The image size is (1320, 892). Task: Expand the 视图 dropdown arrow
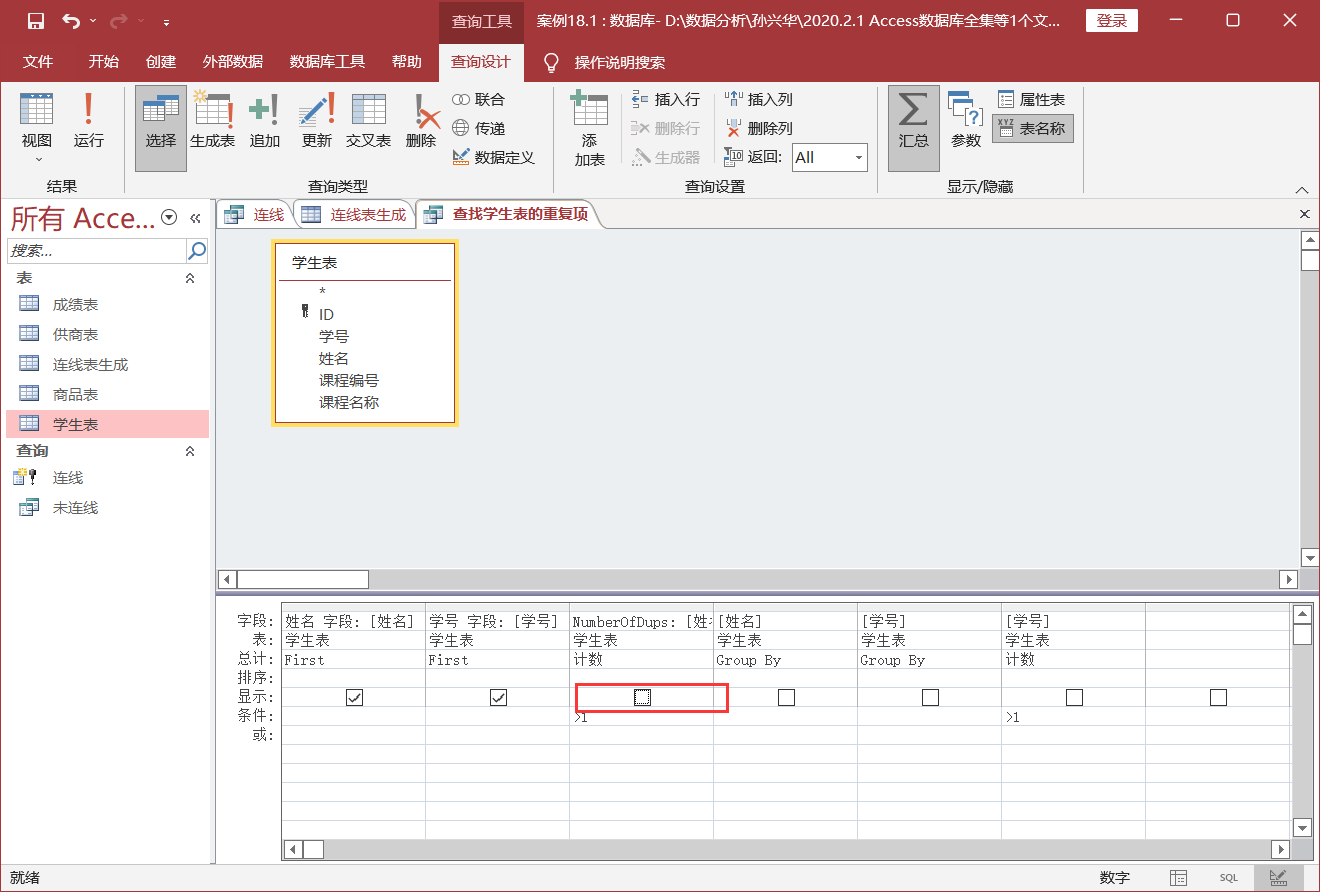(x=38, y=159)
